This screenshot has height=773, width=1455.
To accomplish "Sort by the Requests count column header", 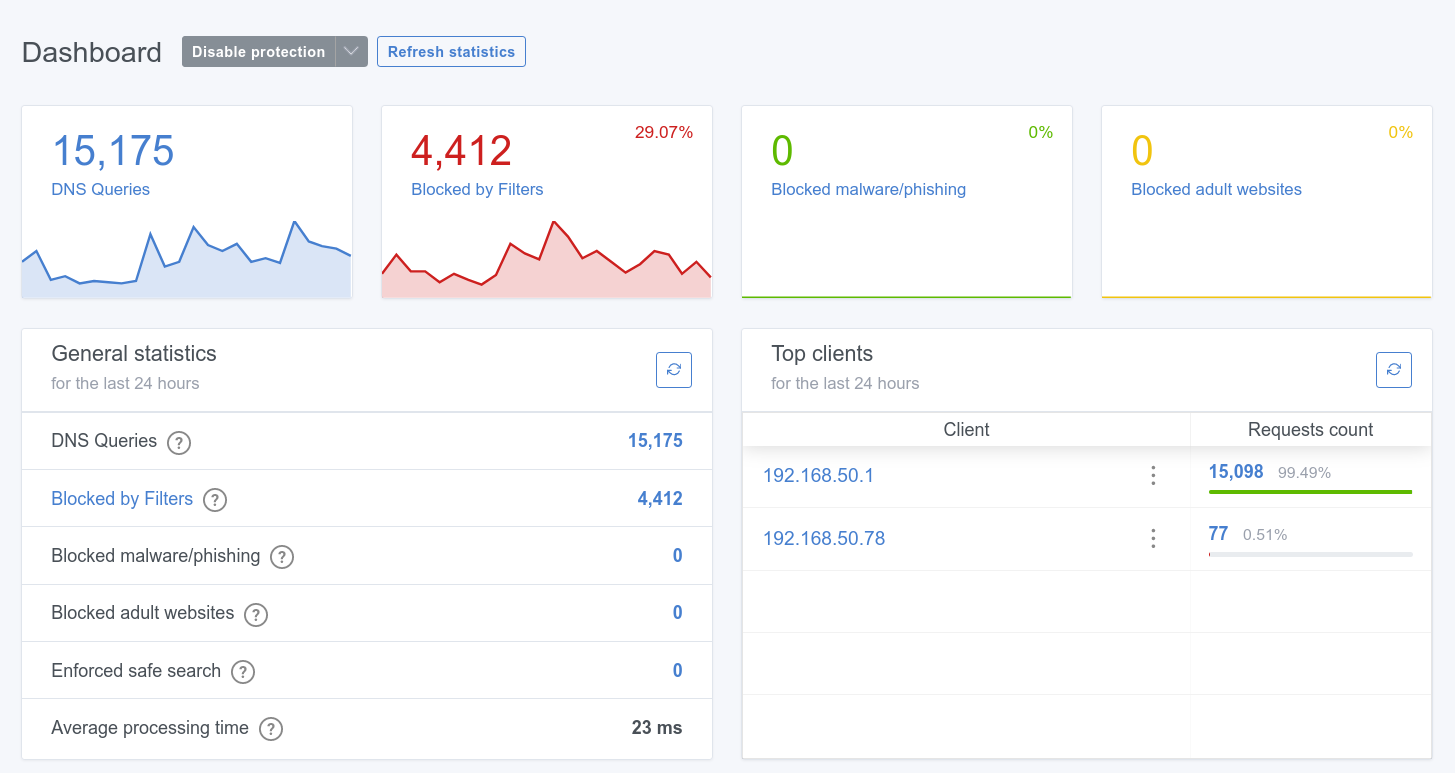I will [x=1310, y=430].
